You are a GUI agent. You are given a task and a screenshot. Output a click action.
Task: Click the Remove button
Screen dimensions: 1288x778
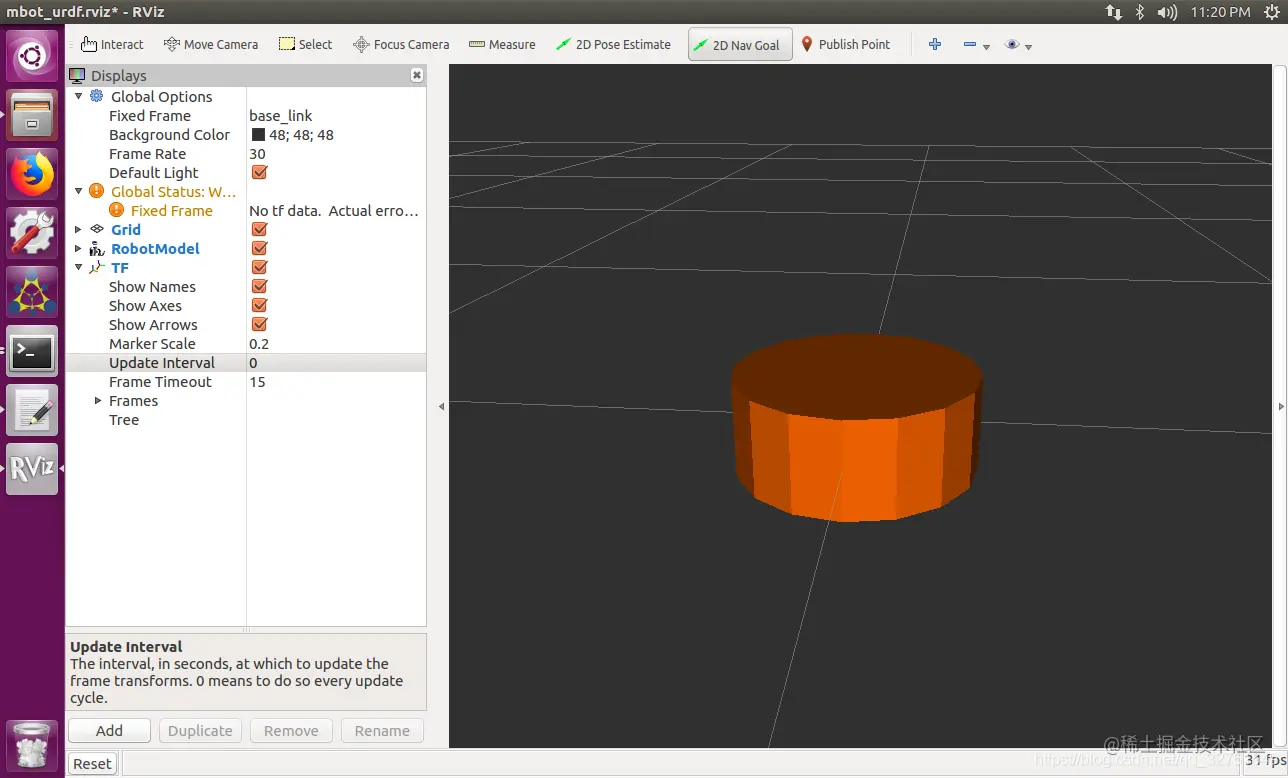[291, 730]
